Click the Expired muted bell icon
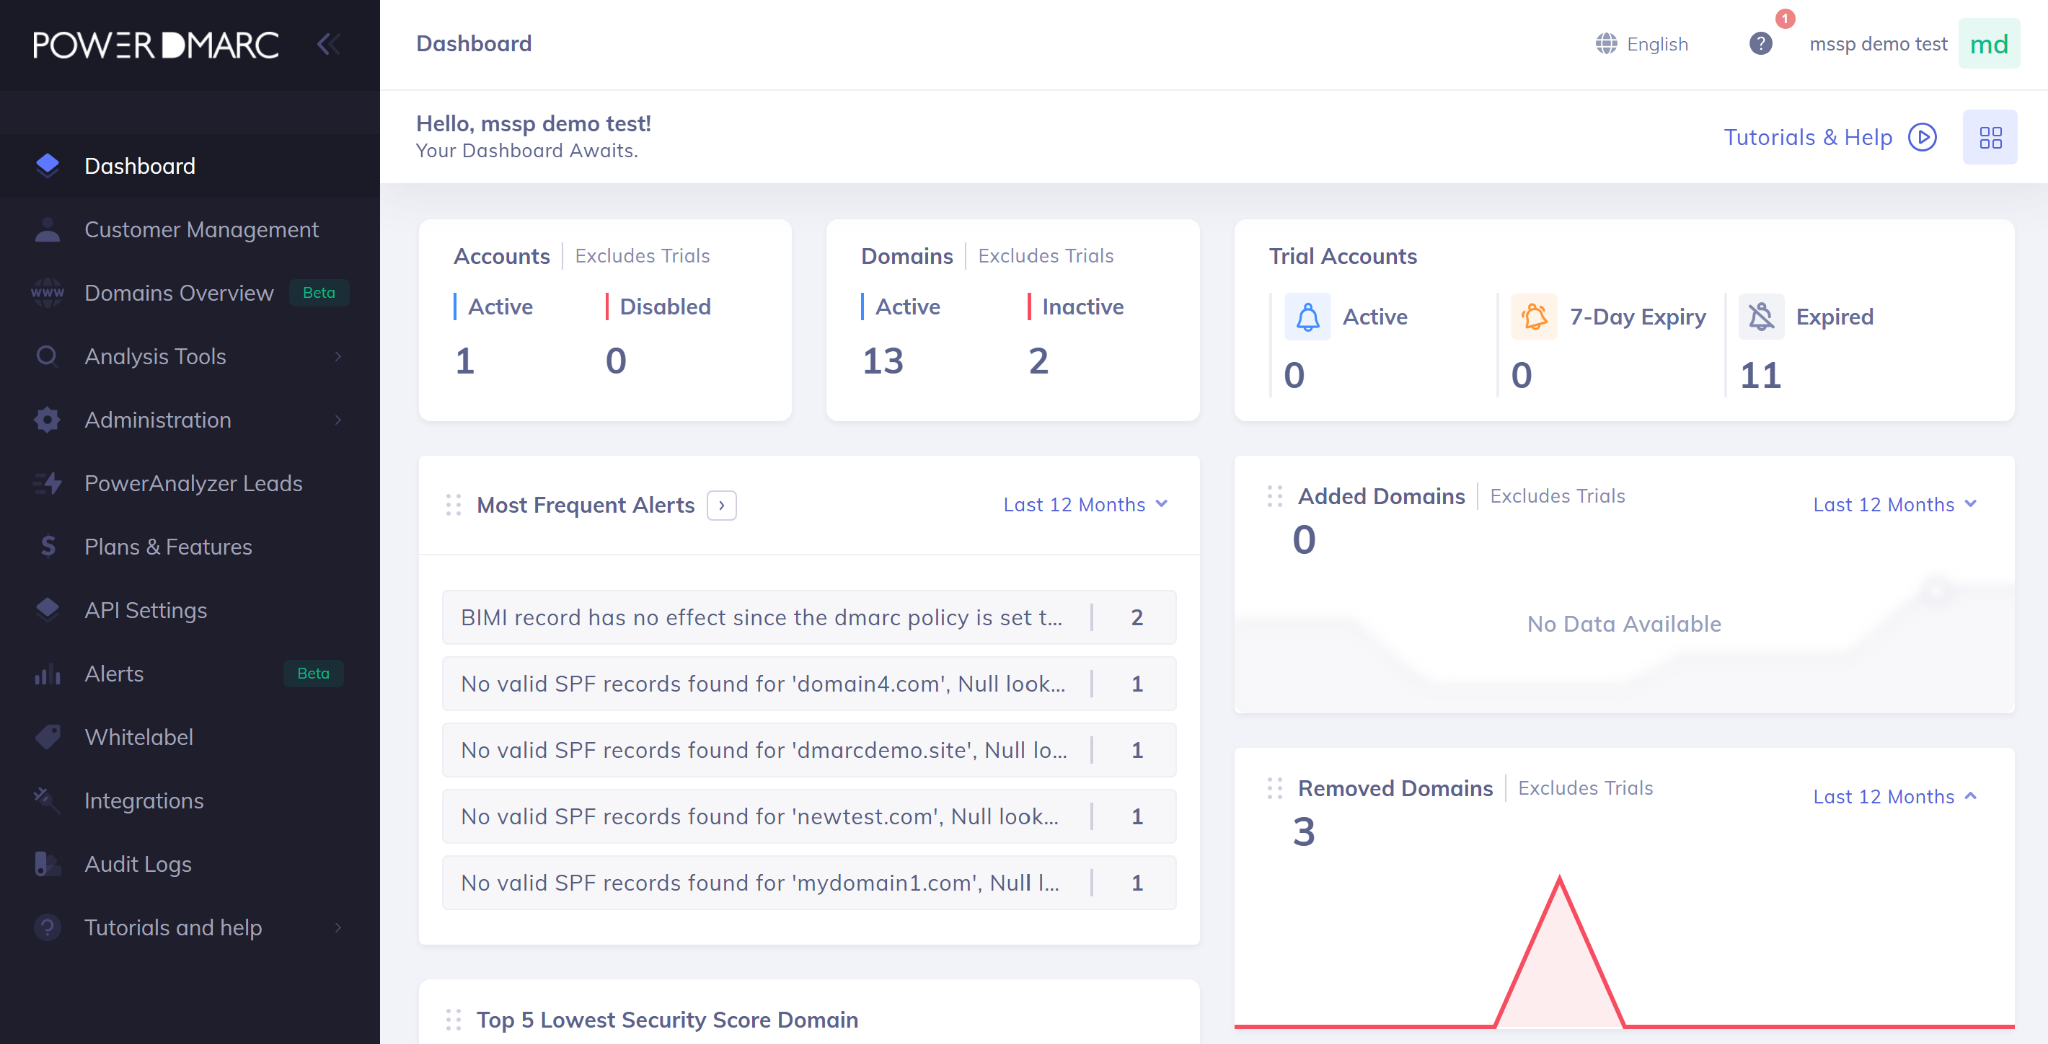The width and height of the screenshot is (2048, 1044). (x=1761, y=317)
